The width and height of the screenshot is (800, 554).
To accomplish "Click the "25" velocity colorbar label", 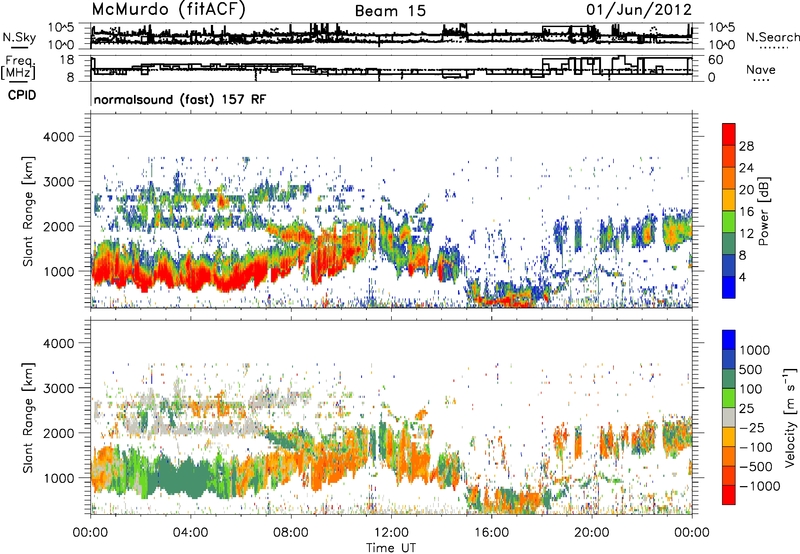I will (747, 409).
